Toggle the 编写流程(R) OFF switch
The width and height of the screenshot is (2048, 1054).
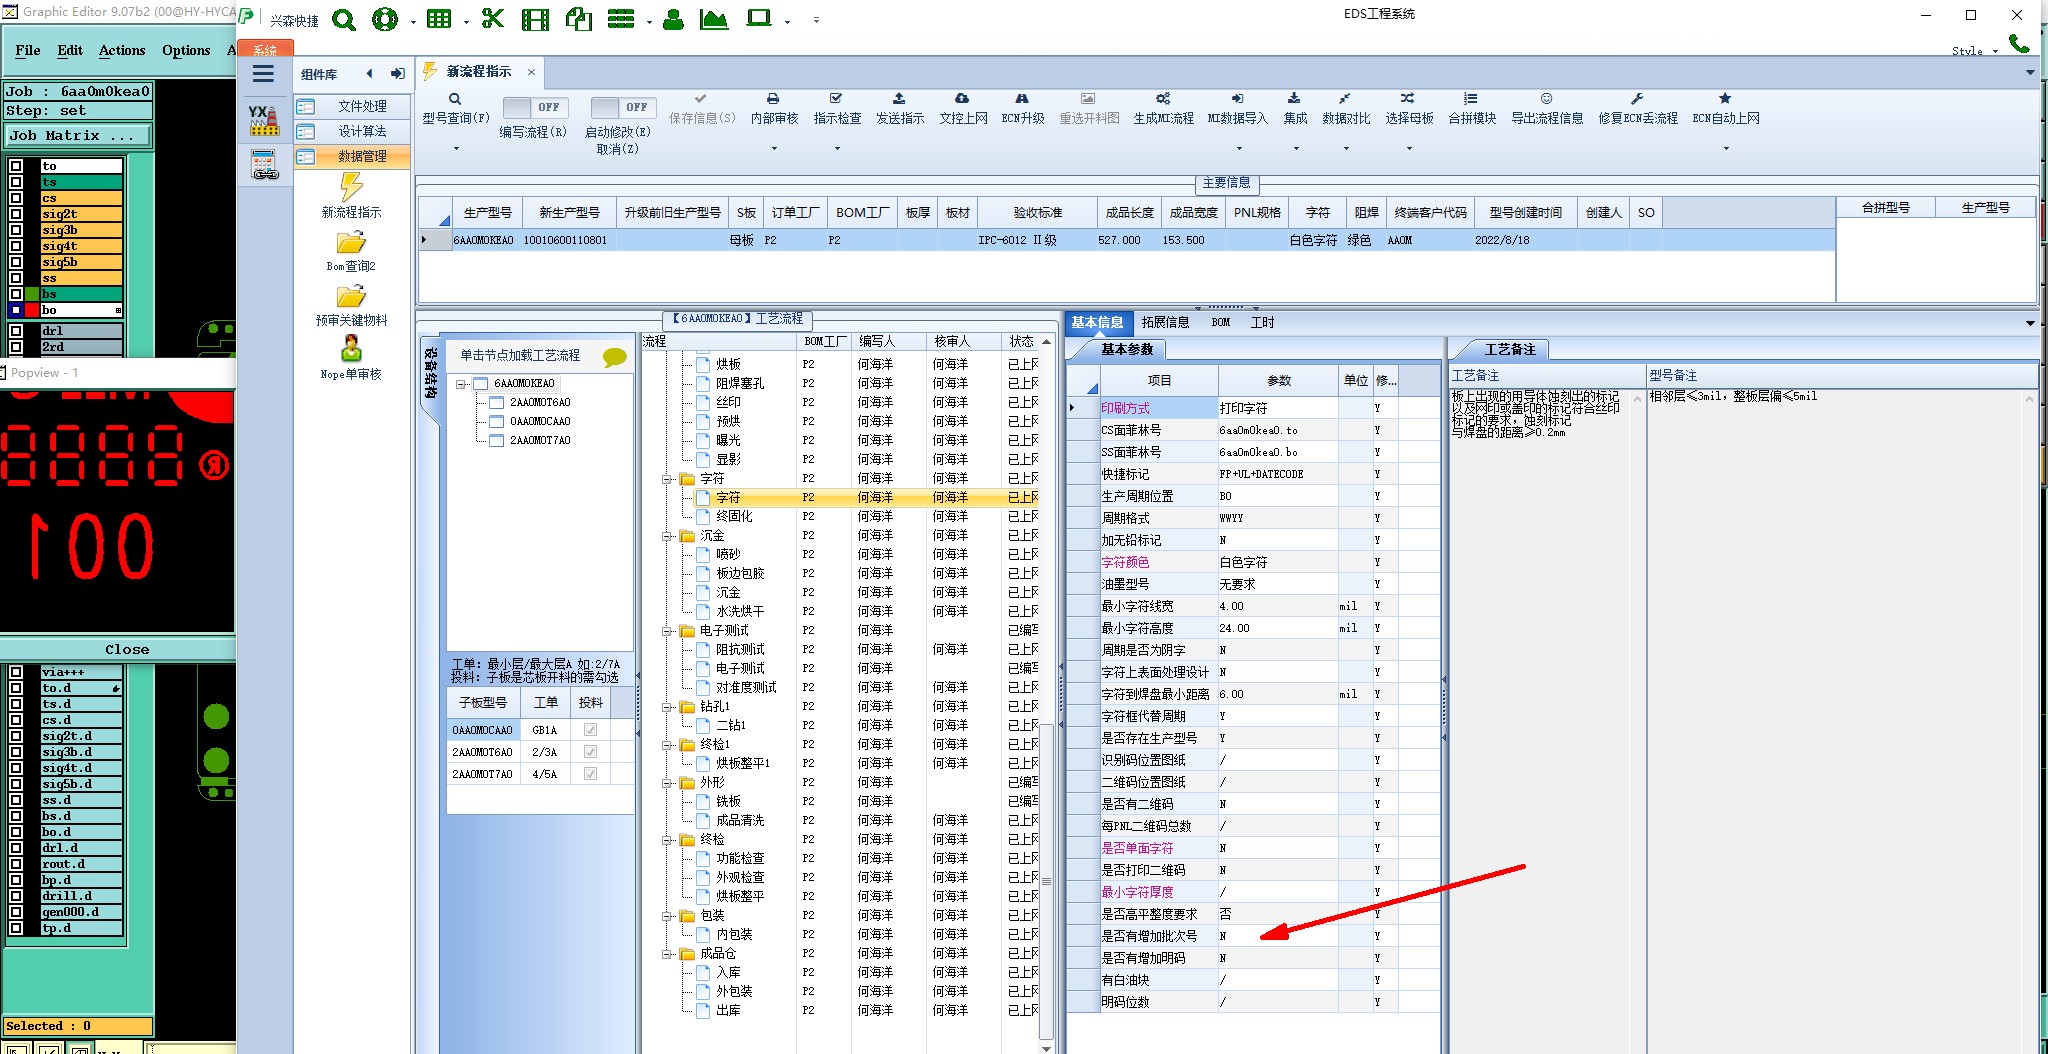click(534, 107)
